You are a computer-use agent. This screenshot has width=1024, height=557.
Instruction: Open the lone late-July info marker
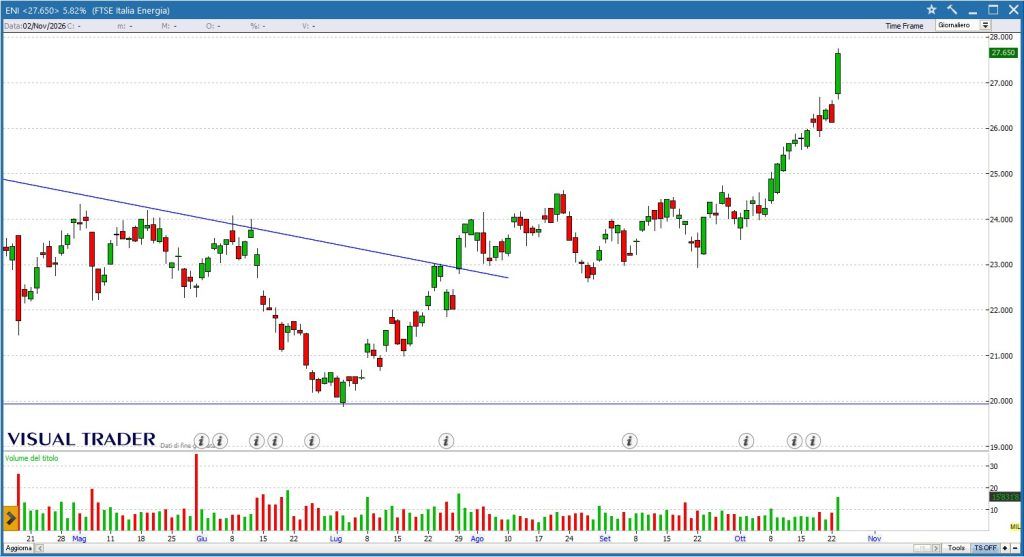[446, 441]
